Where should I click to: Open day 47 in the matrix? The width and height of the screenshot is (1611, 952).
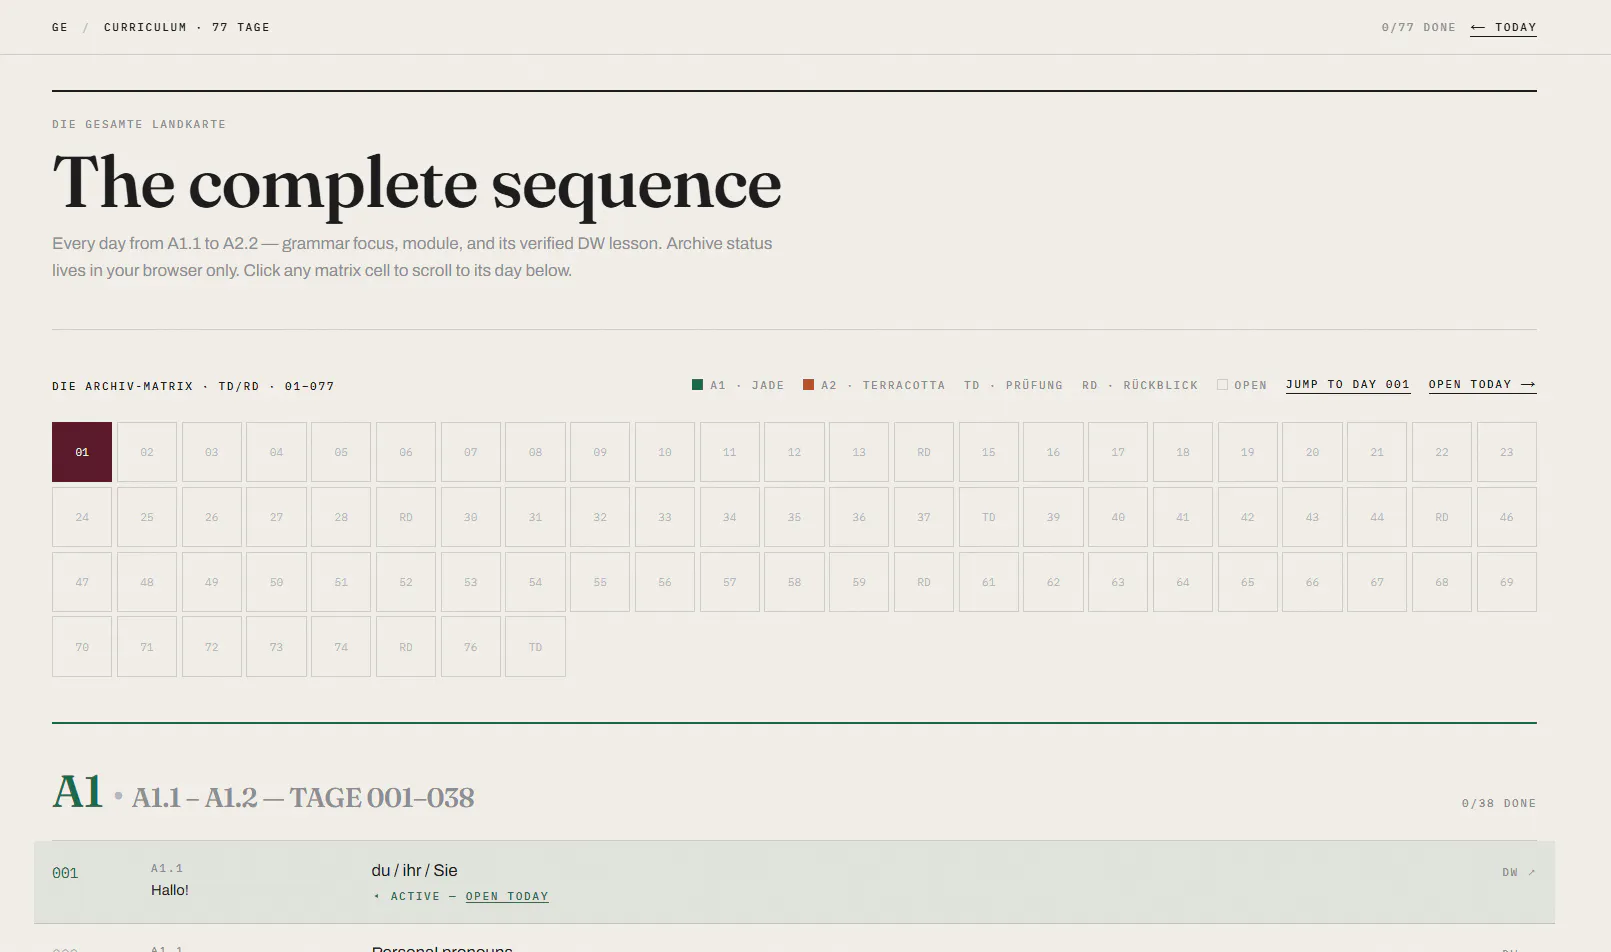tap(82, 582)
